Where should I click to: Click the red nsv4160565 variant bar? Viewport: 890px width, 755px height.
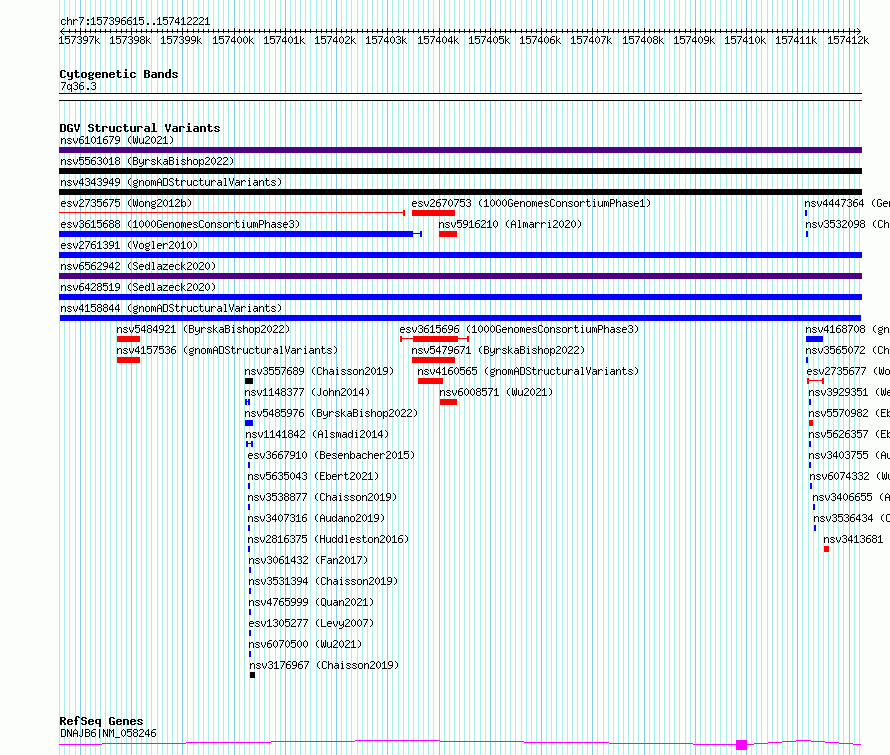pyautogui.click(x=430, y=381)
